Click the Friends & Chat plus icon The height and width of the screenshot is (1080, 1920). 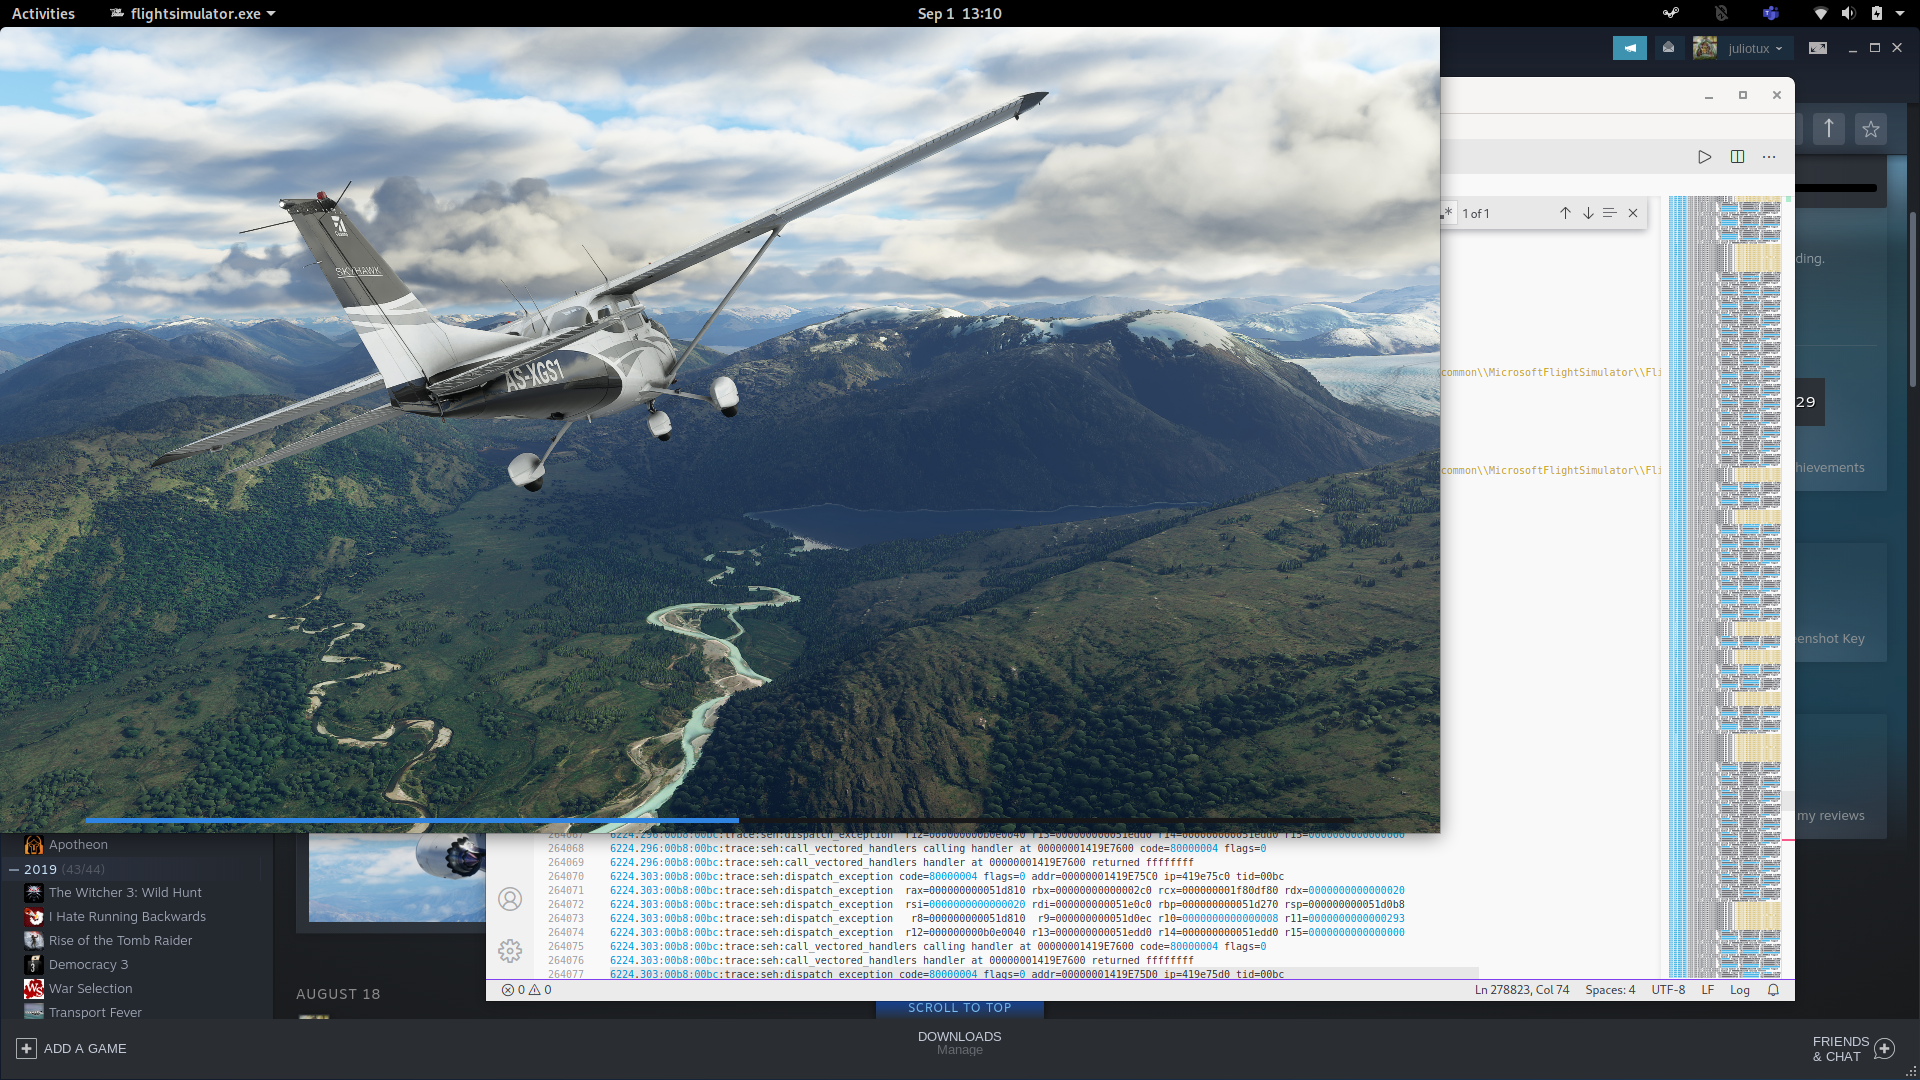coord(1884,1049)
